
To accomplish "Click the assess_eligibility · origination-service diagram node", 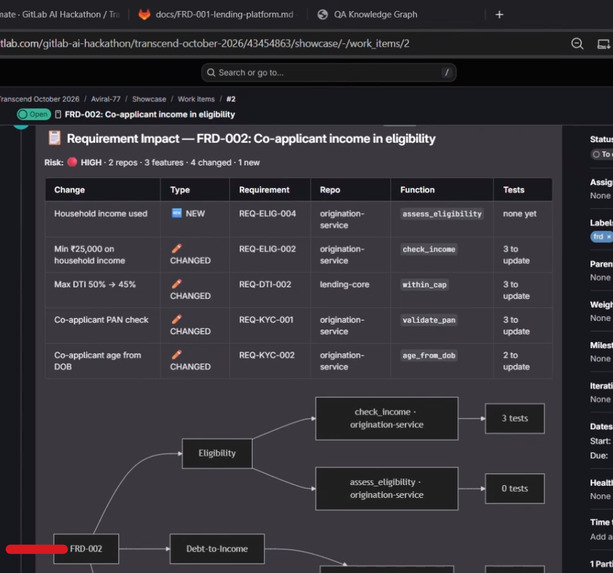I will [387, 489].
